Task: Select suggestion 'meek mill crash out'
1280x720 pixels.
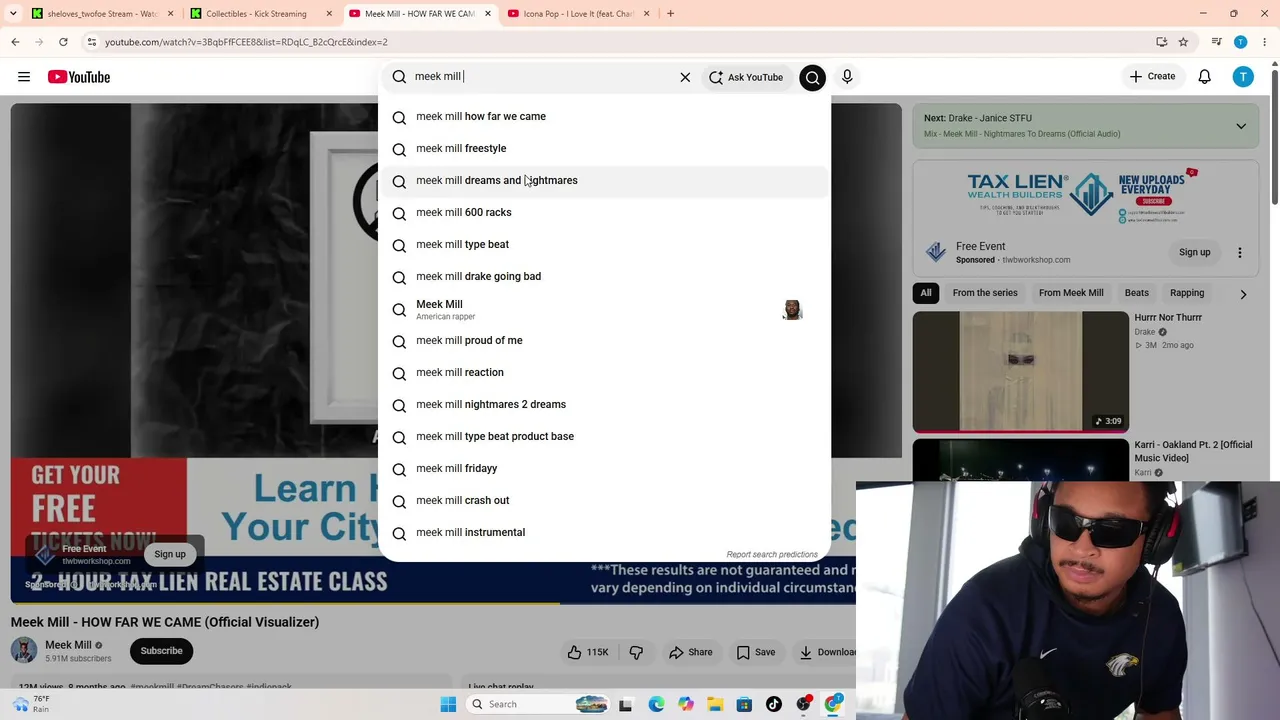Action: (x=604, y=501)
